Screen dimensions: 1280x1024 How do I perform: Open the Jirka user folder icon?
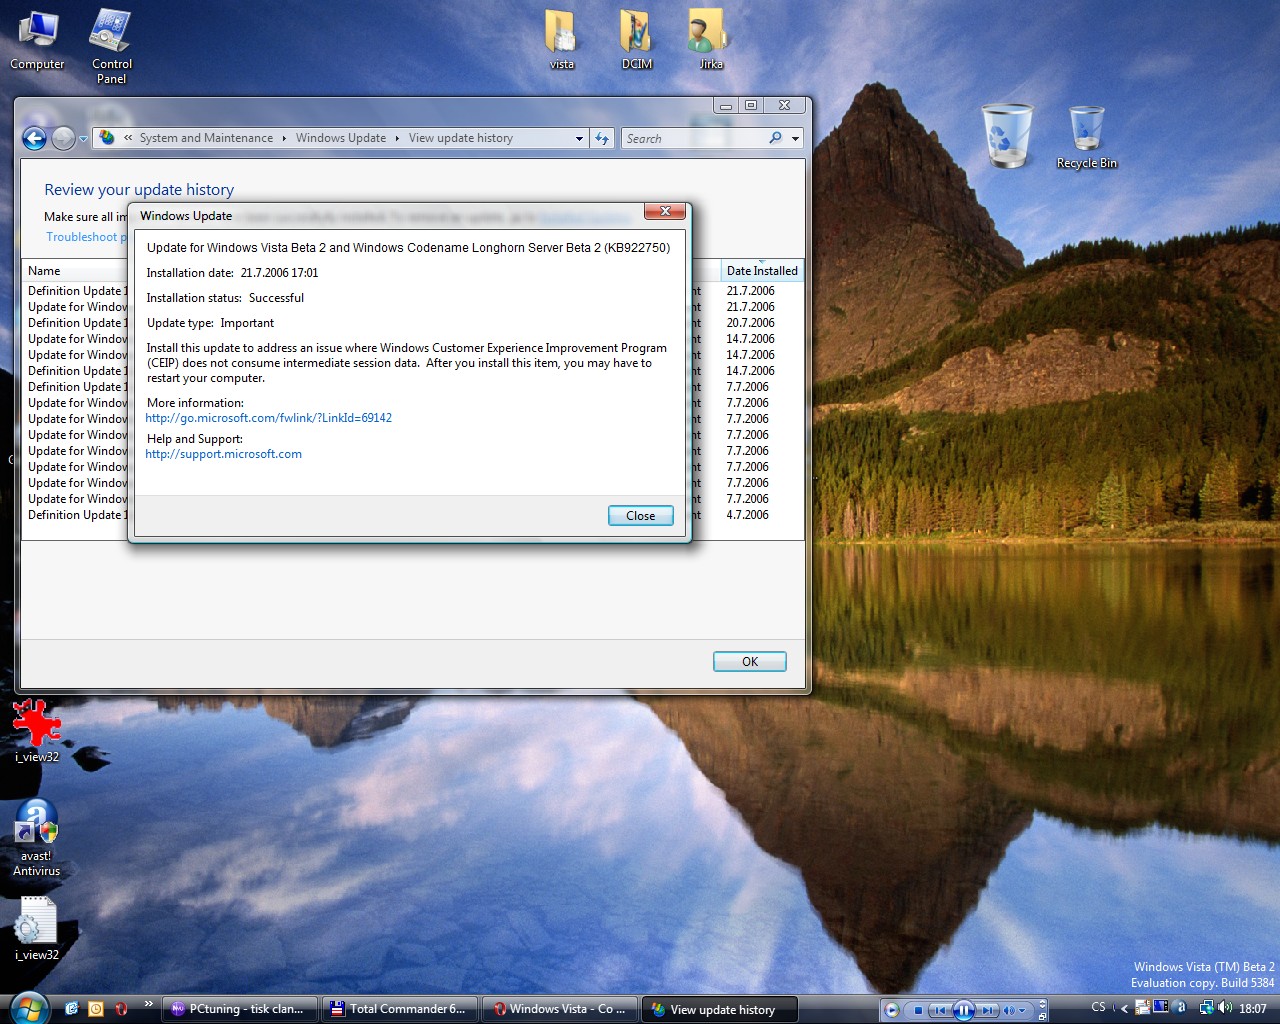pos(710,39)
